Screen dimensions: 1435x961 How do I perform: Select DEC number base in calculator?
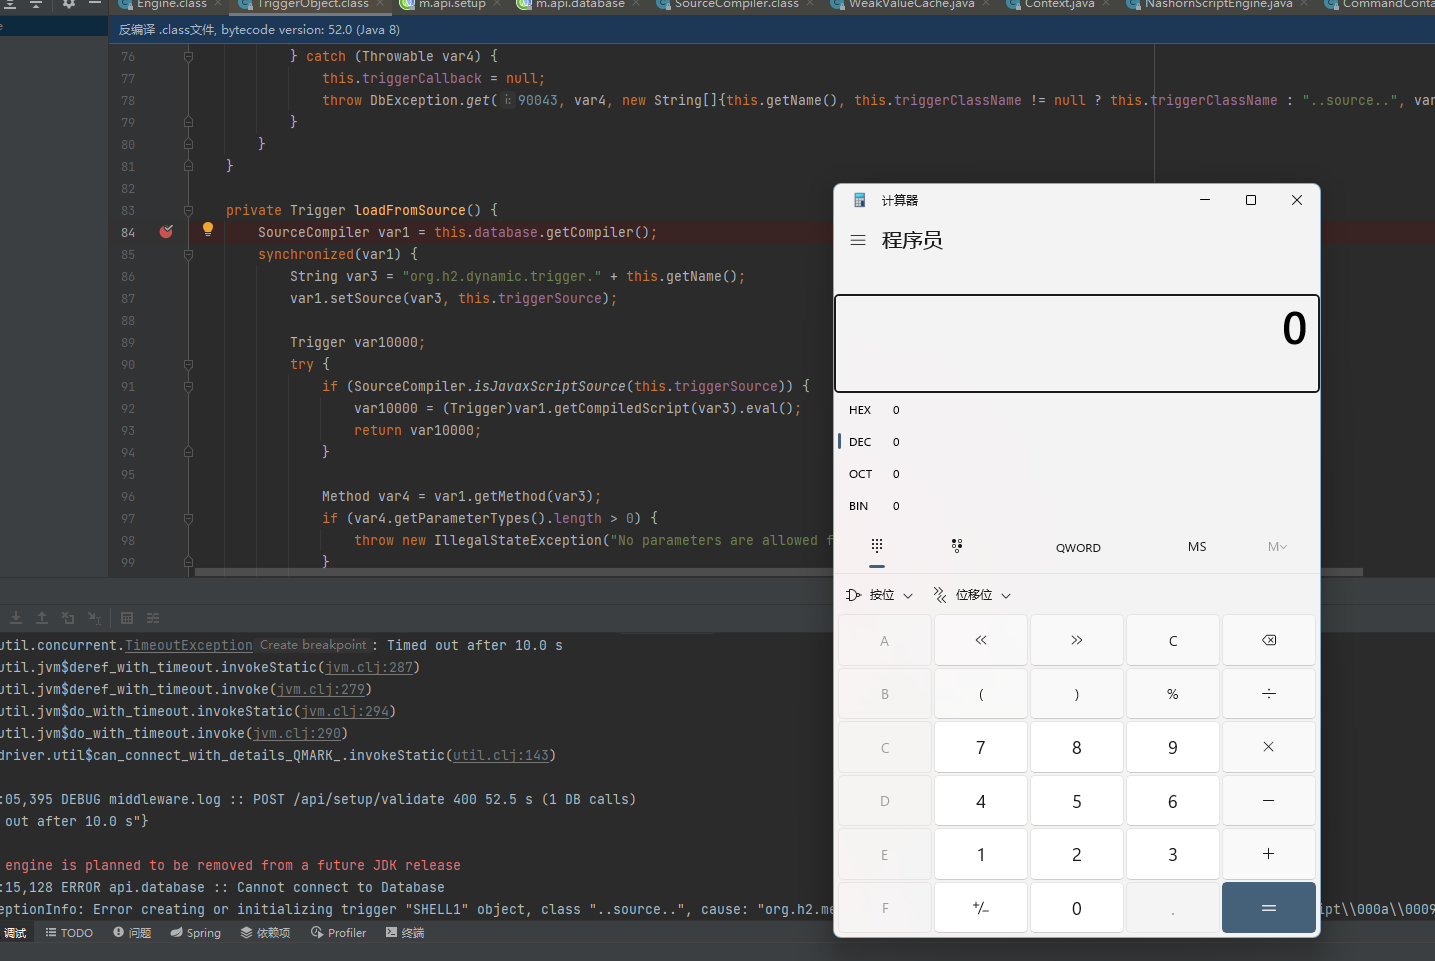pos(1078,442)
